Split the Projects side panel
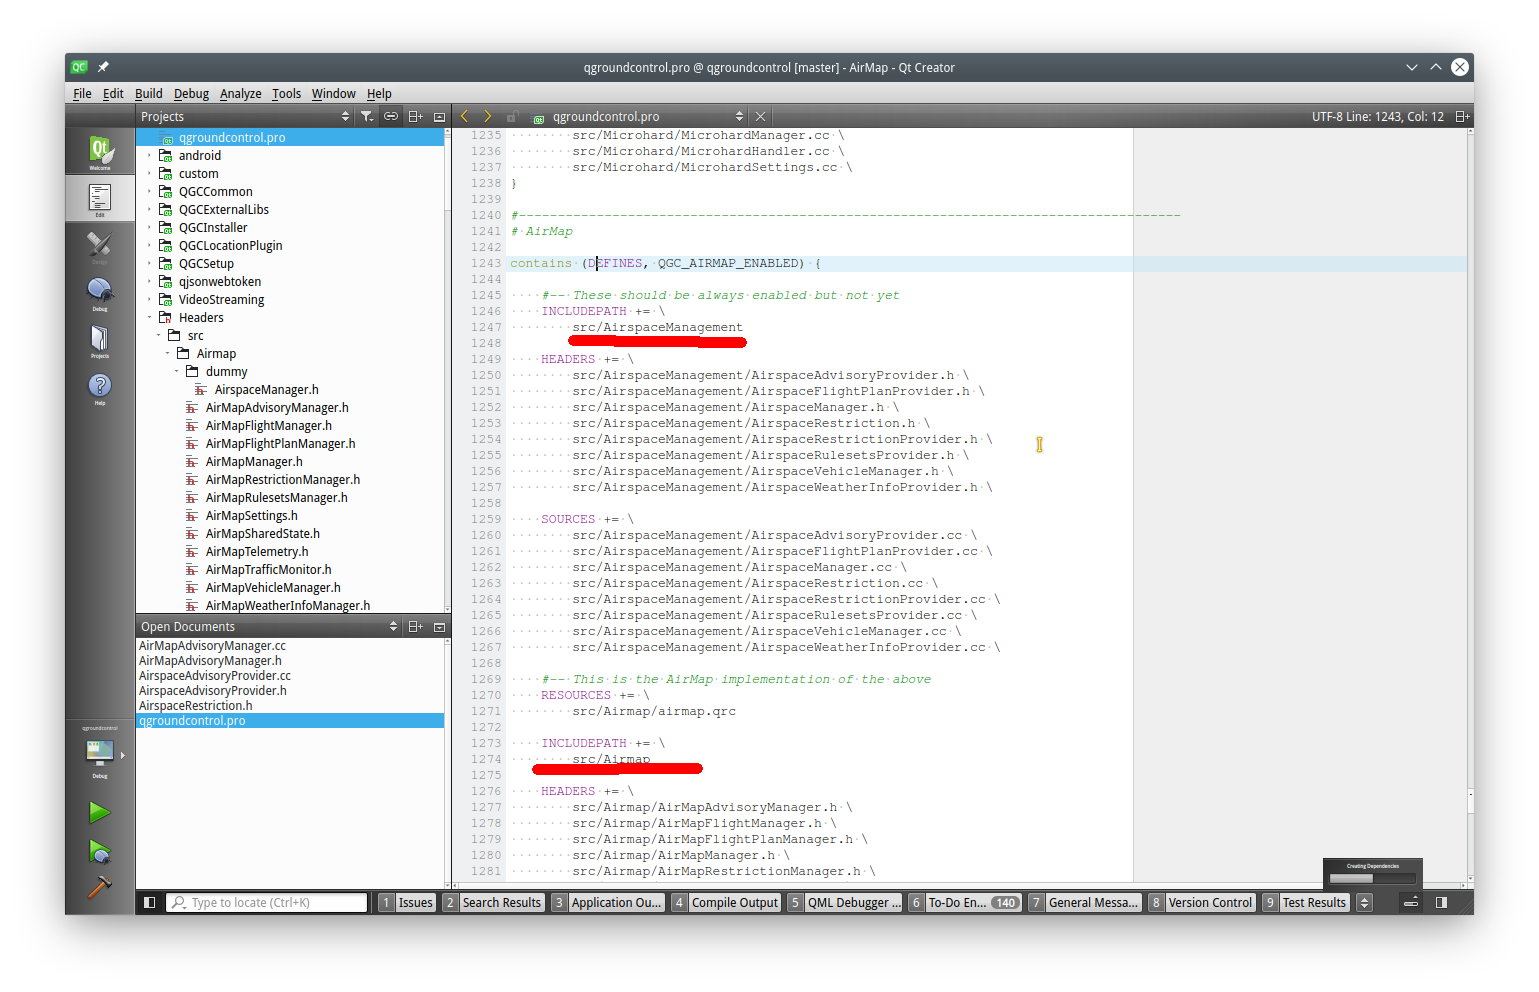This screenshot has height=992, width=1539. tap(415, 117)
